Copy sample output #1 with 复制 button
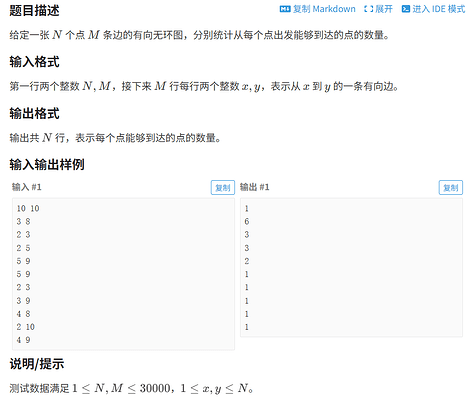The width and height of the screenshot is (471, 400). coord(450,188)
